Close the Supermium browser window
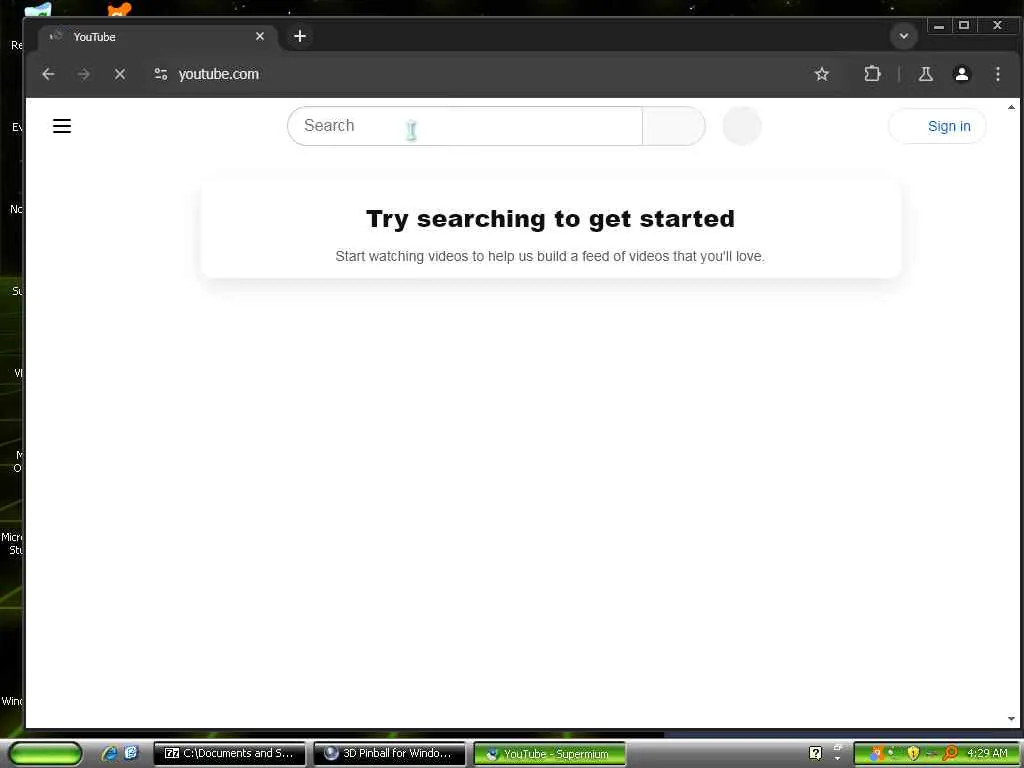The image size is (1024, 768). 997,26
